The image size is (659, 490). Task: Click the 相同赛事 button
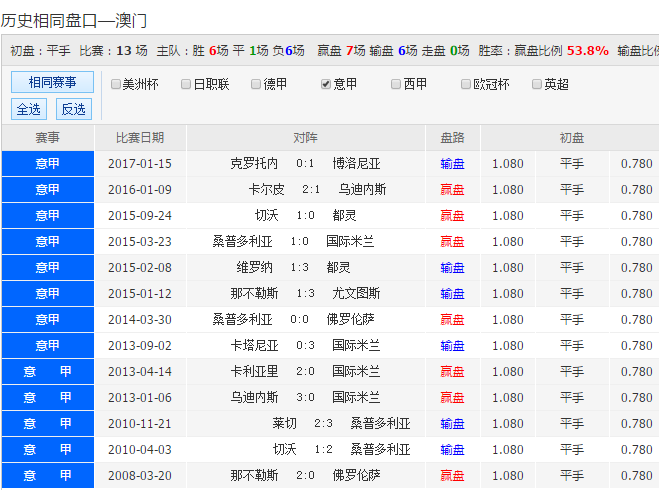point(52,82)
